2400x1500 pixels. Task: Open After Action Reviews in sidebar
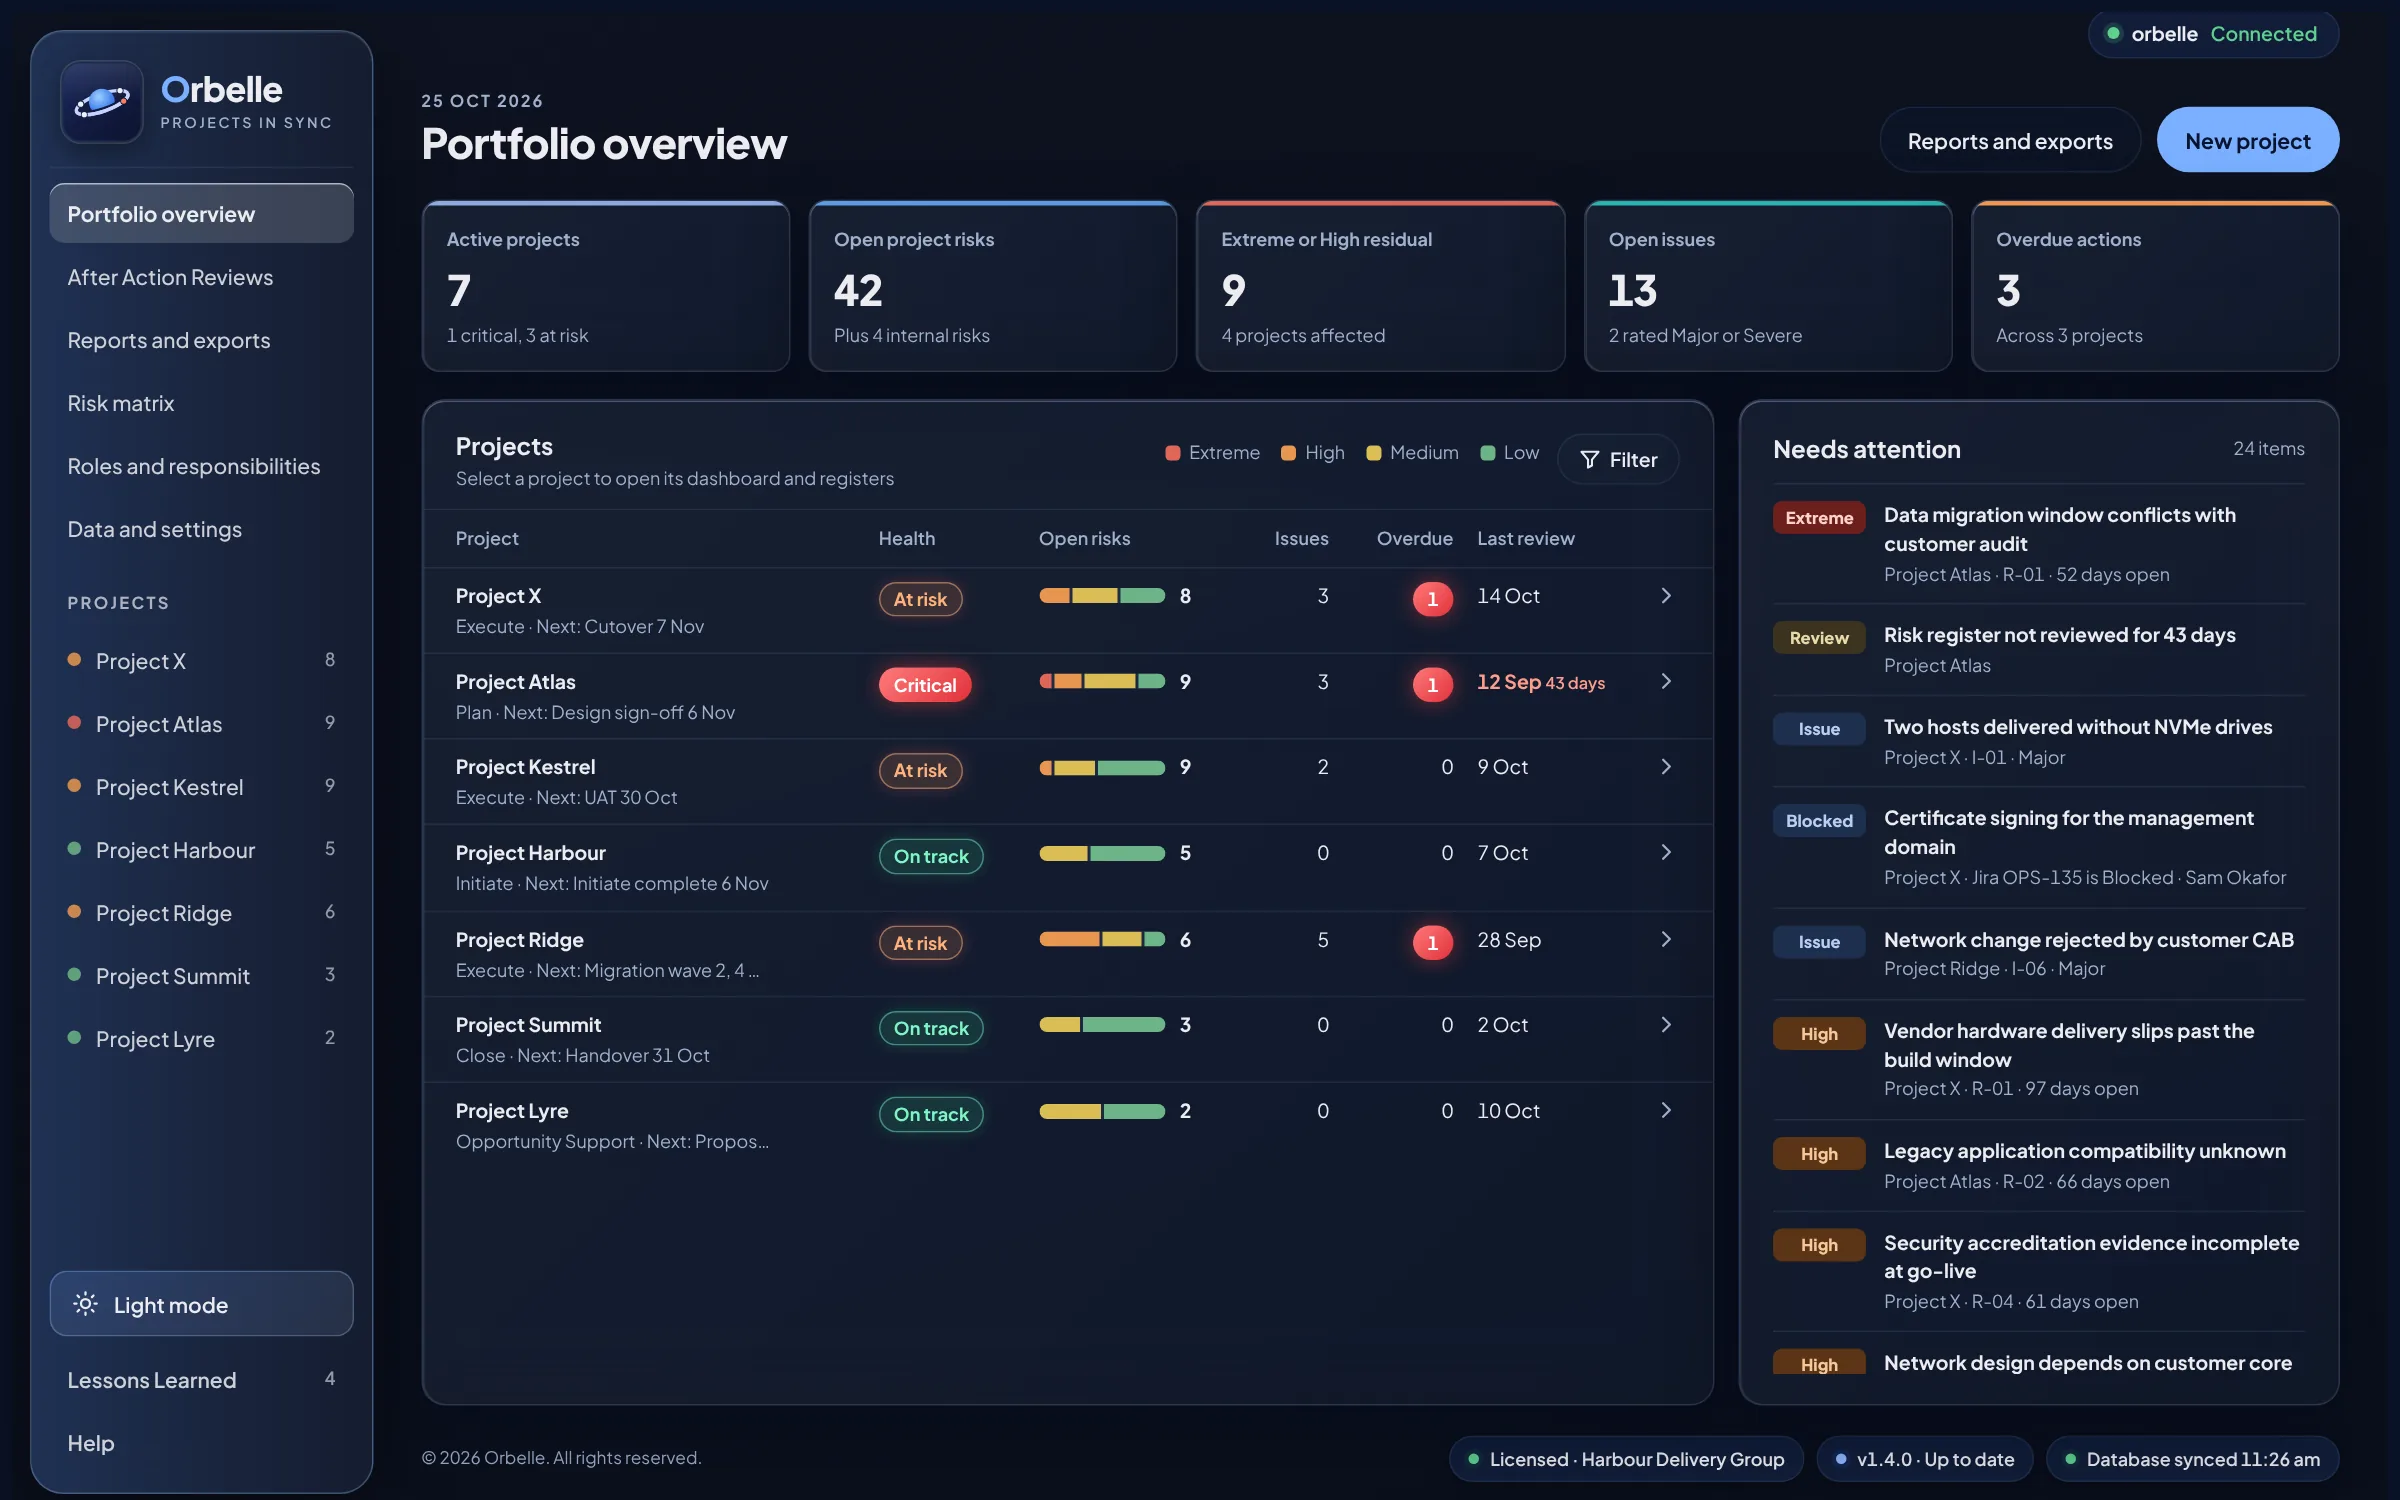click(201, 277)
